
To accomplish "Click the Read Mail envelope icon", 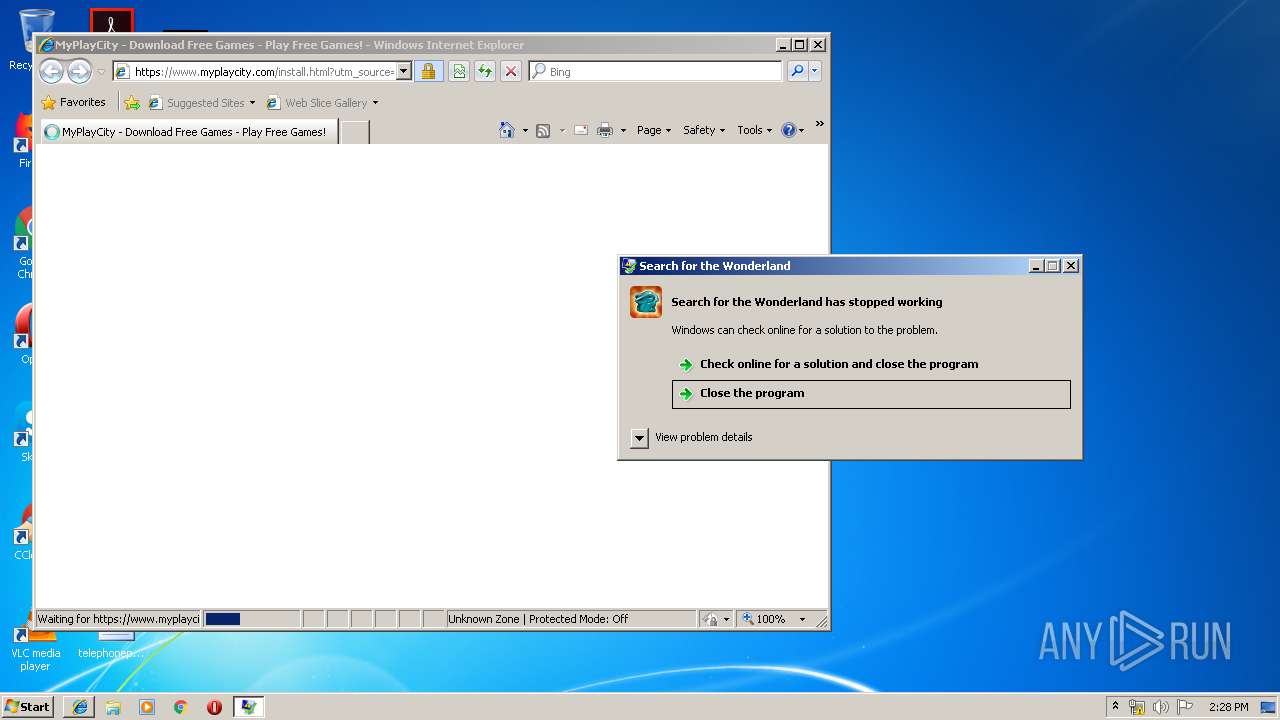I will pyautogui.click(x=580, y=130).
